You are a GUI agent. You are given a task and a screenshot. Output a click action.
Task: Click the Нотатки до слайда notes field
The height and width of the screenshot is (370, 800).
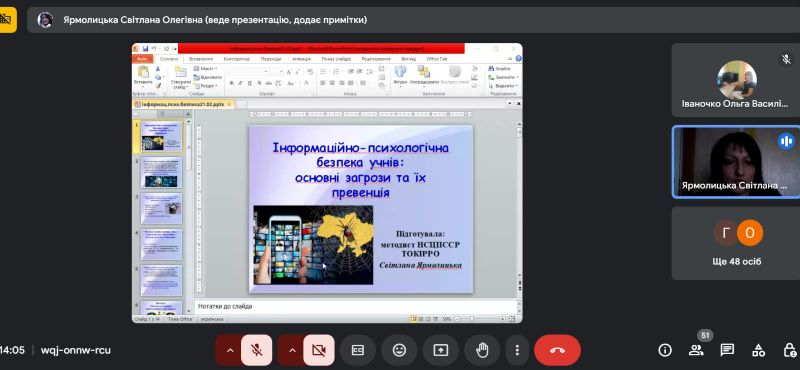357,306
